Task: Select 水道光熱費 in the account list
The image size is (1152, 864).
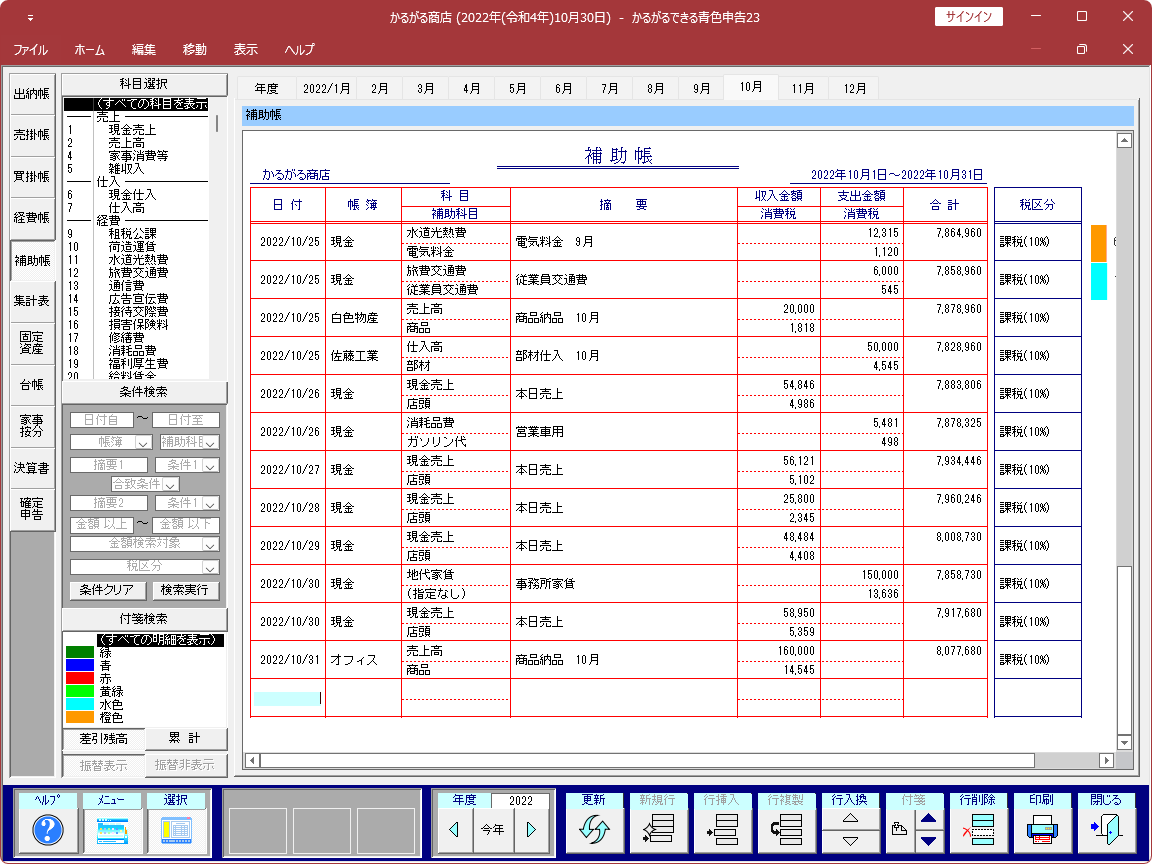Action: point(138,259)
